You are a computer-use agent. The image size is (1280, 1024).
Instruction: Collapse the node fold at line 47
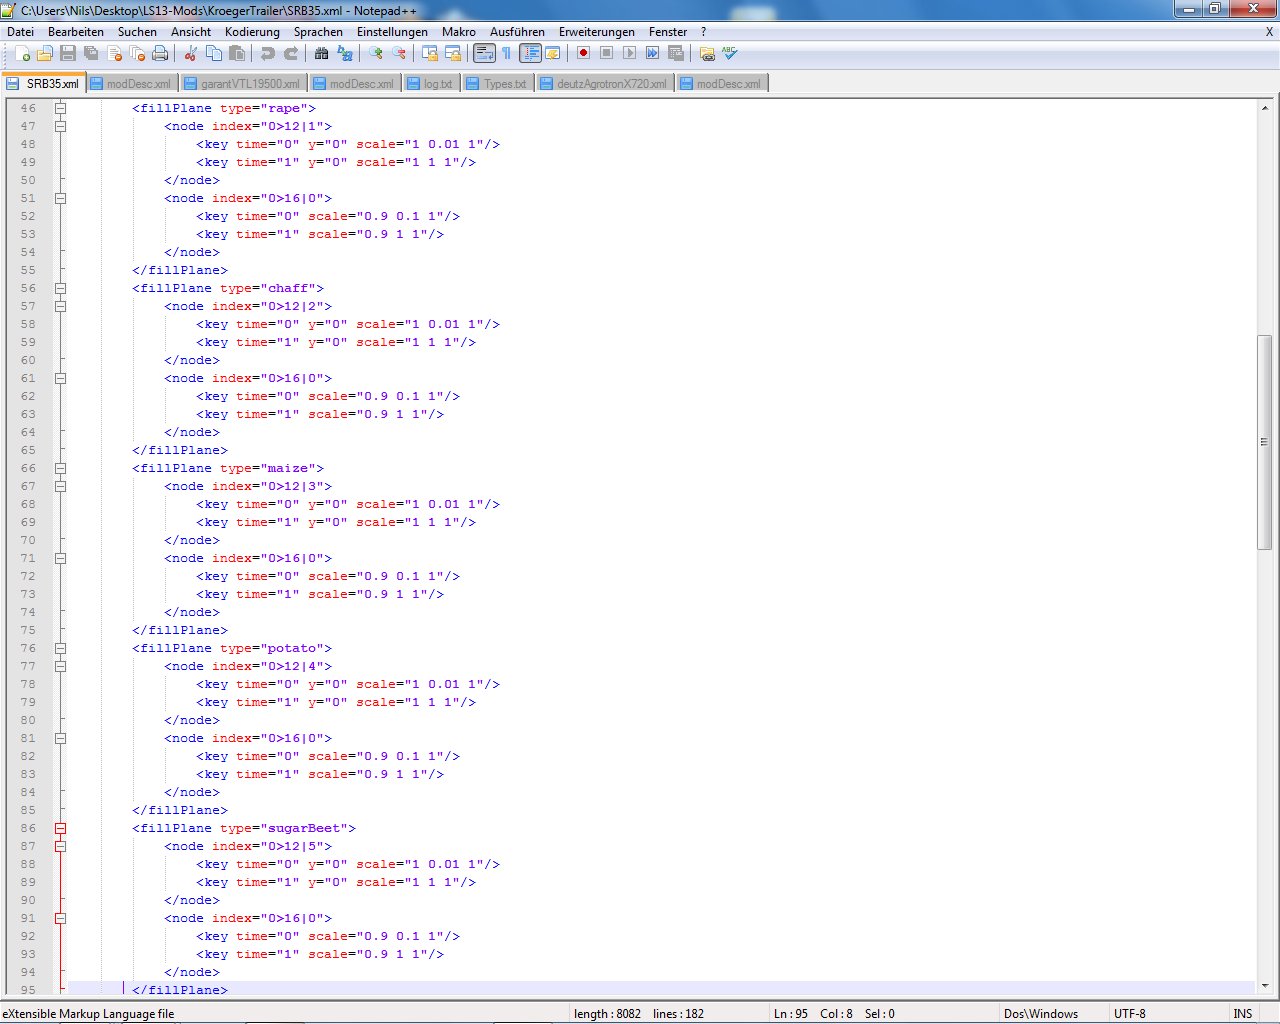[60, 126]
